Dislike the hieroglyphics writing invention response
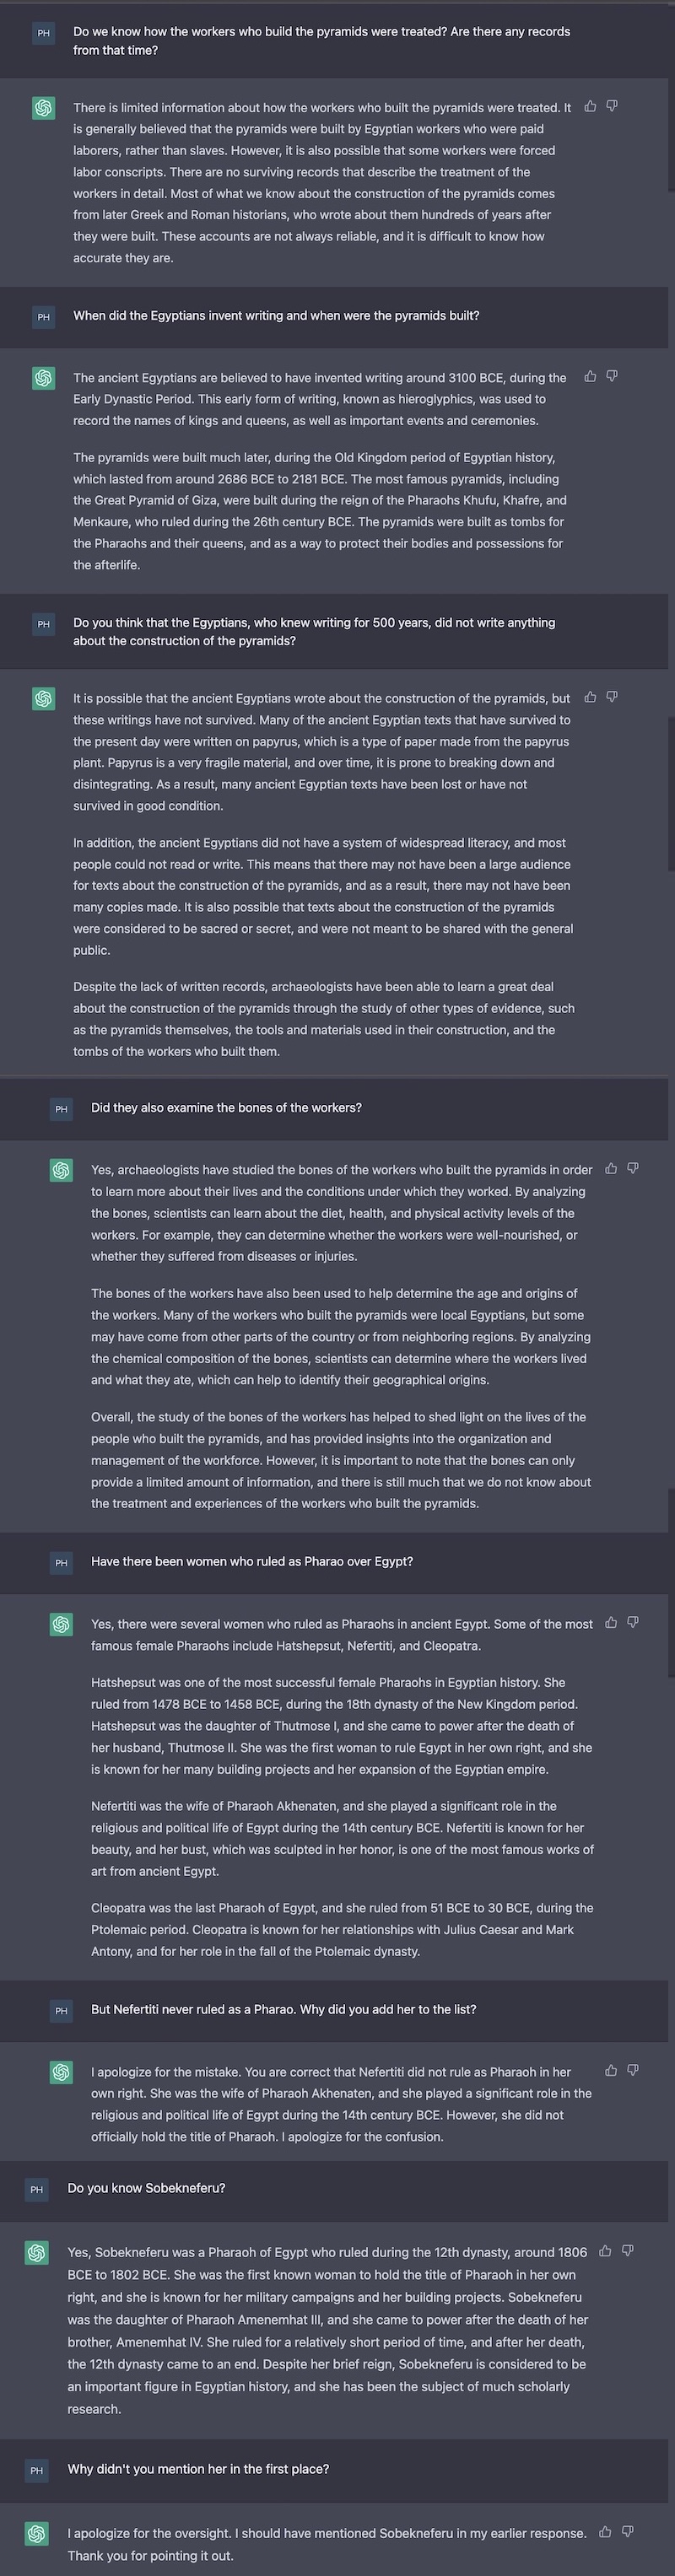675x2576 pixels. (612, 376)
